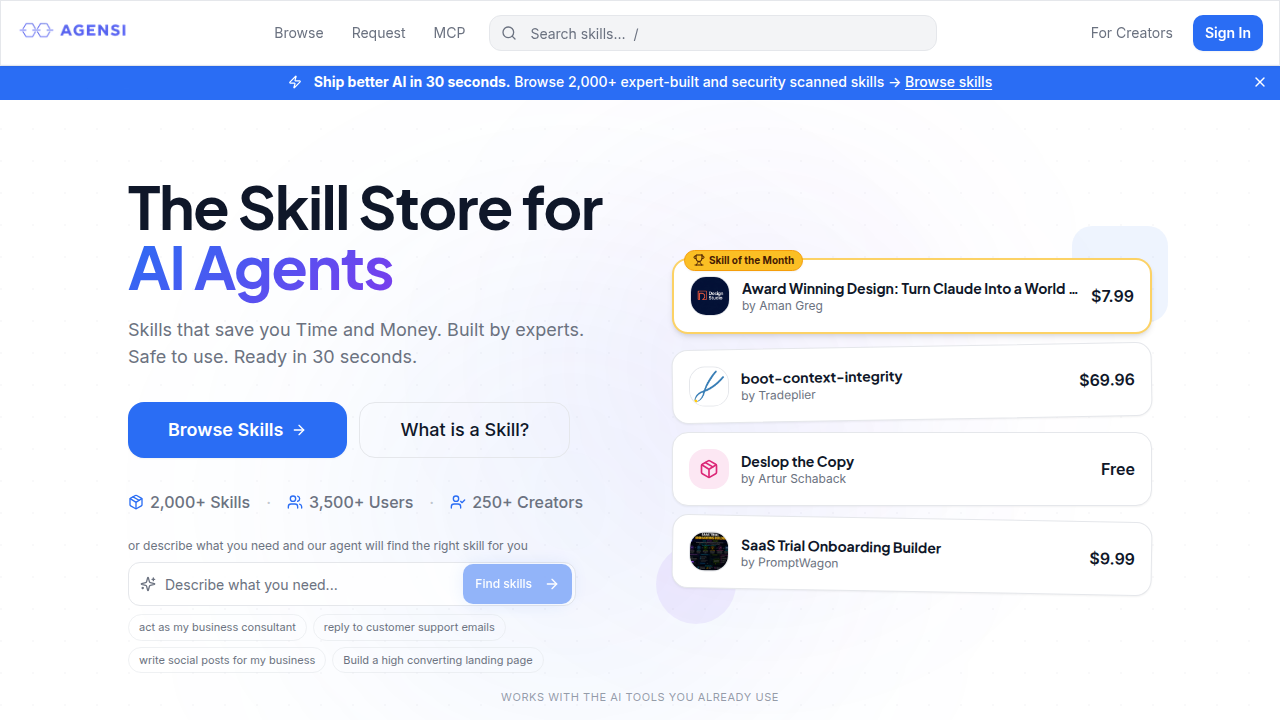The width and height of the screenshot is (1280, 720).
Task: Open Deslop the Copy skill title
Action: coord(797,461)
